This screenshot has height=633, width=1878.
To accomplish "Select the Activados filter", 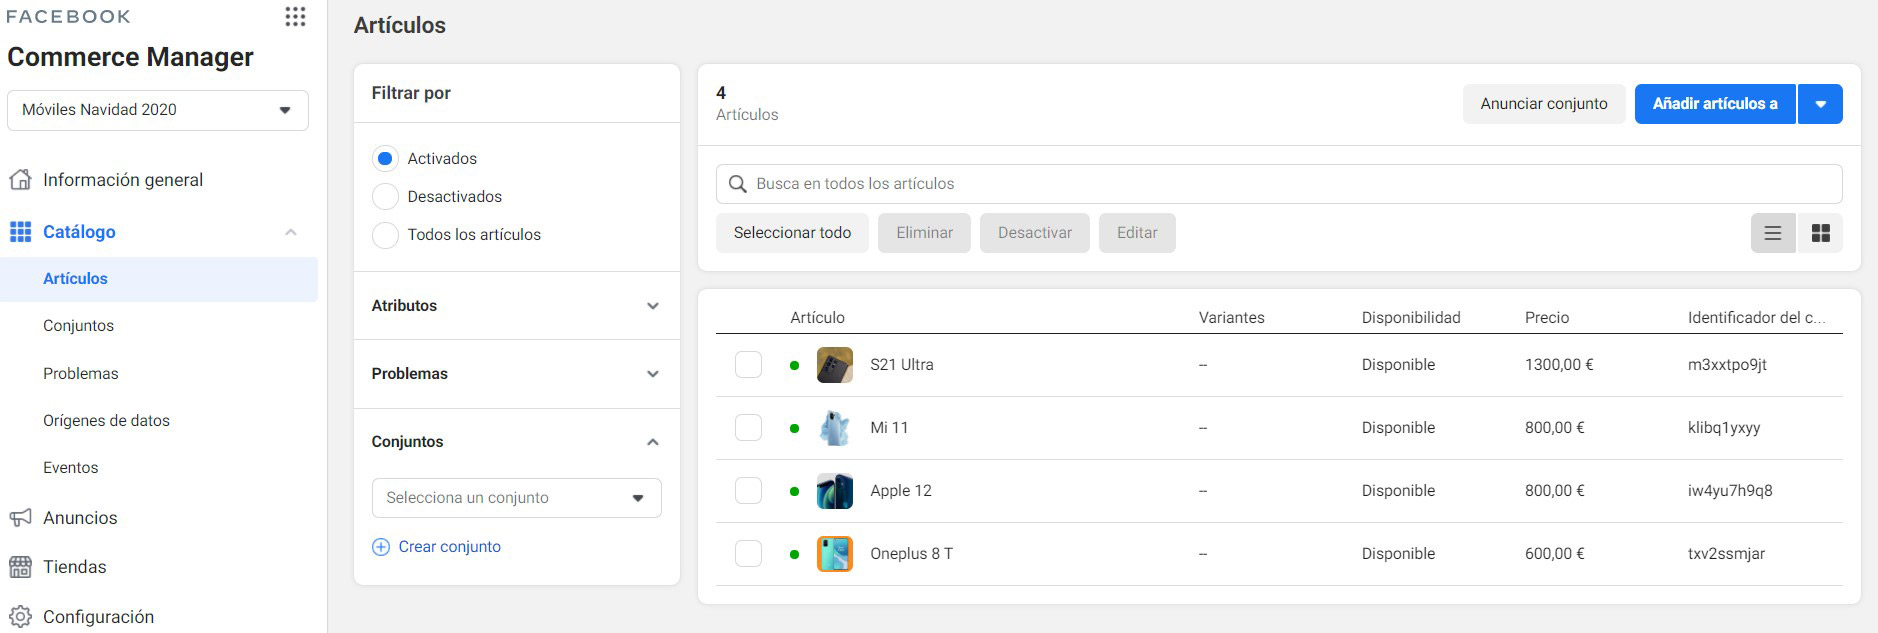I will [385, 159].
